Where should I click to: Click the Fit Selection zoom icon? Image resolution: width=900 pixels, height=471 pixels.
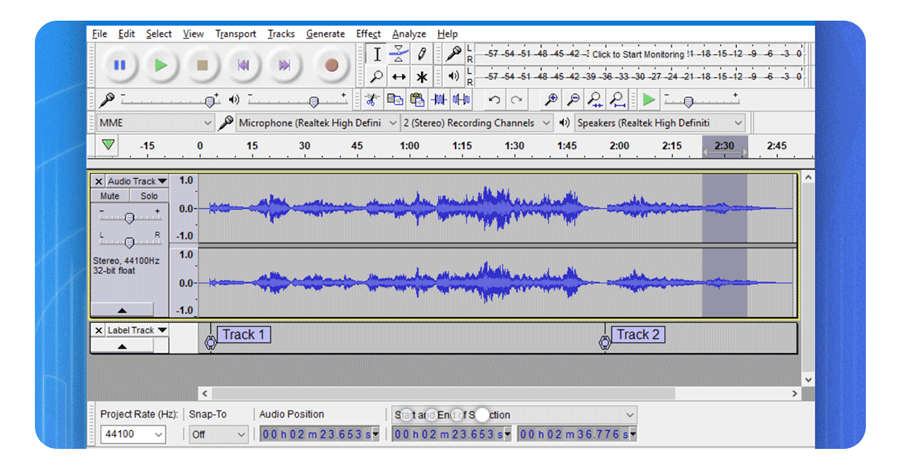click(x=595, y=100)
